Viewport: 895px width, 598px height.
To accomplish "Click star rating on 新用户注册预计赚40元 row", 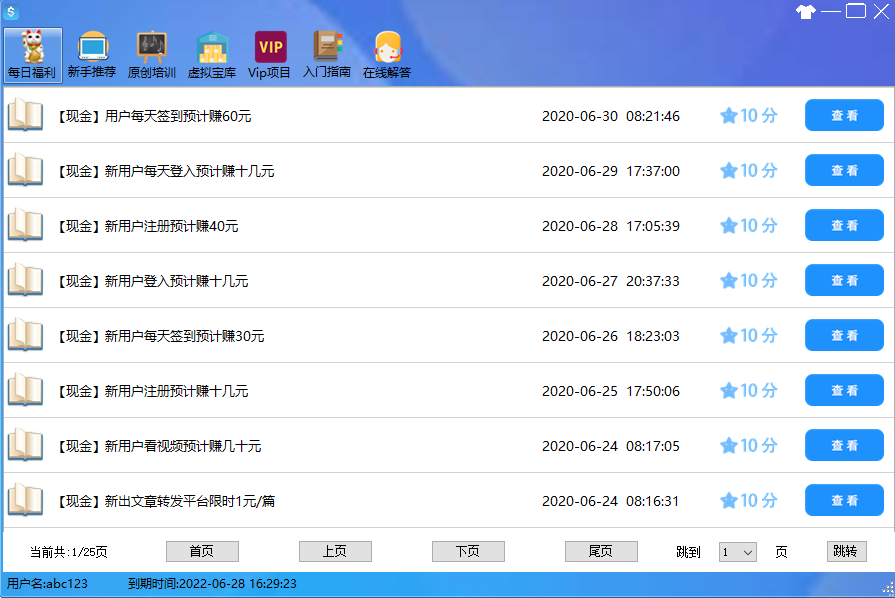I will [729, 226].
